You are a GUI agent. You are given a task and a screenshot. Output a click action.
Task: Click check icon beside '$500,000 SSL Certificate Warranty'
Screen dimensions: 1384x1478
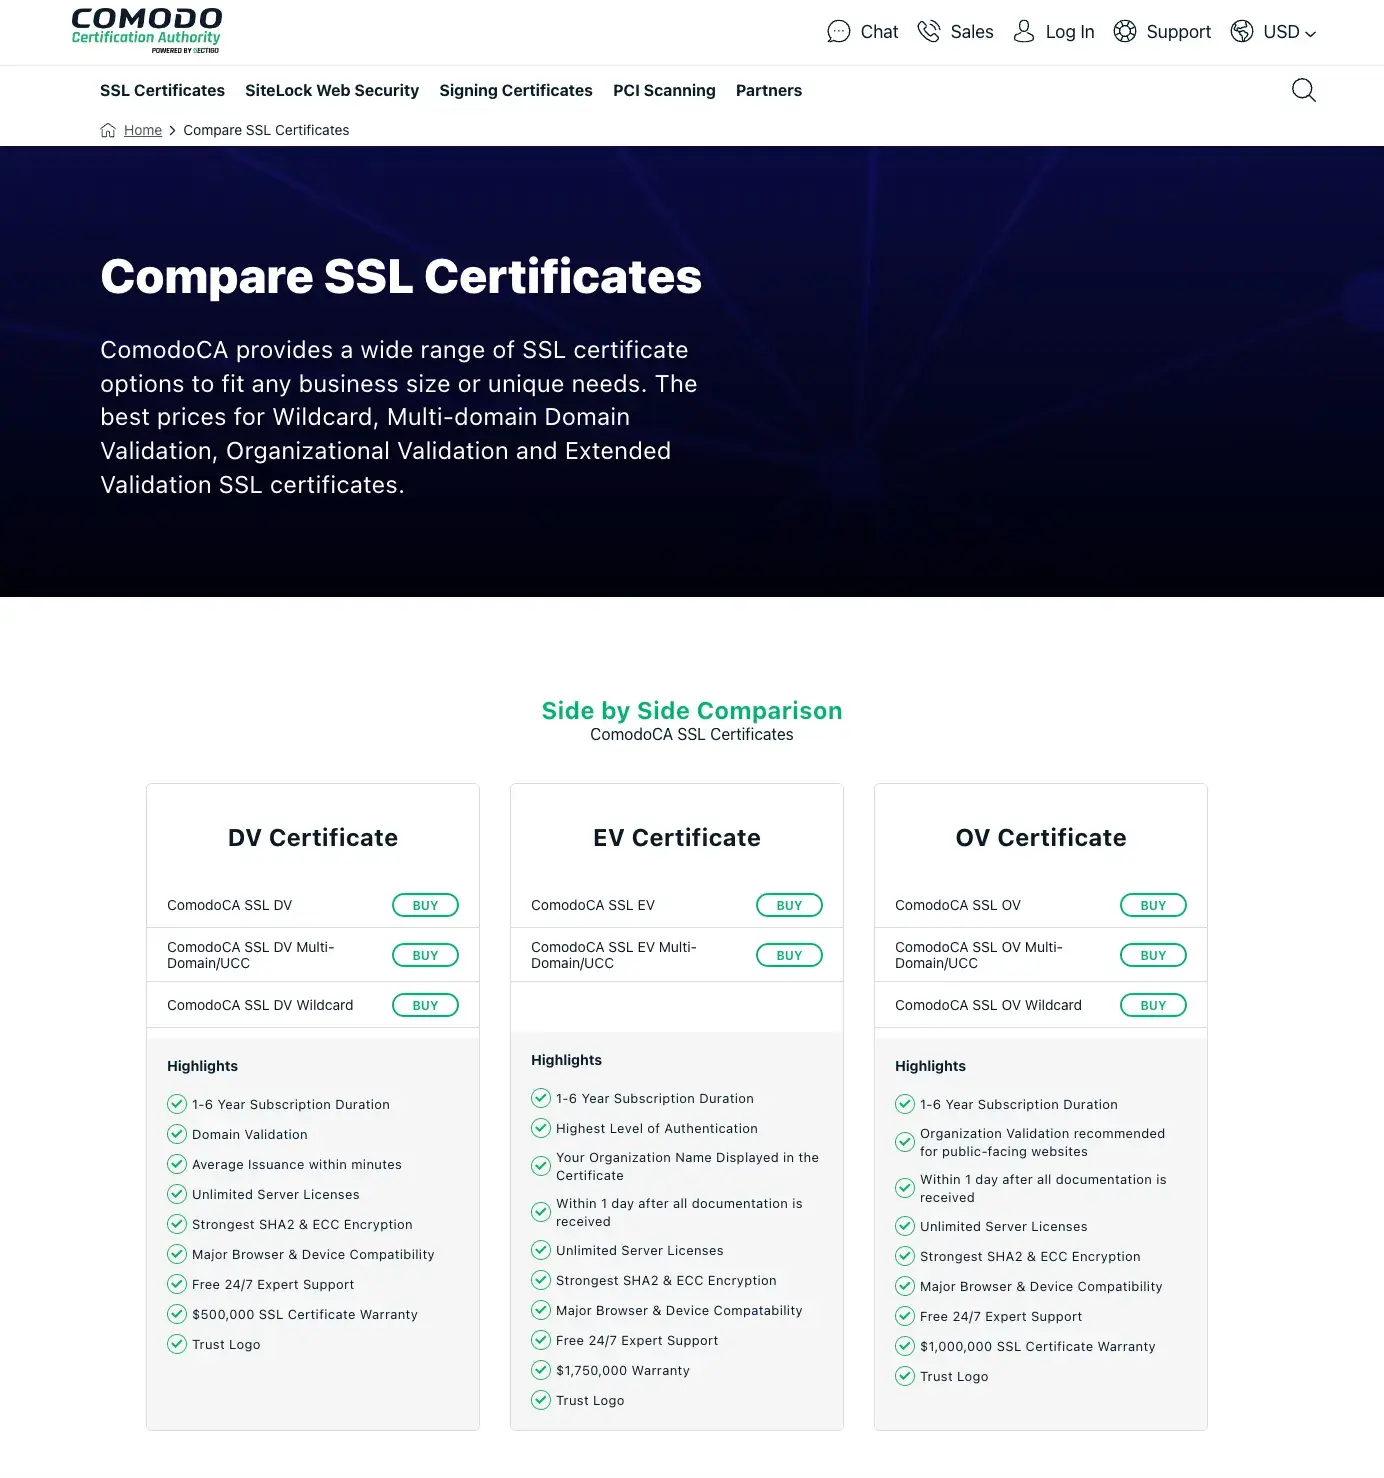pos(177,1314)
